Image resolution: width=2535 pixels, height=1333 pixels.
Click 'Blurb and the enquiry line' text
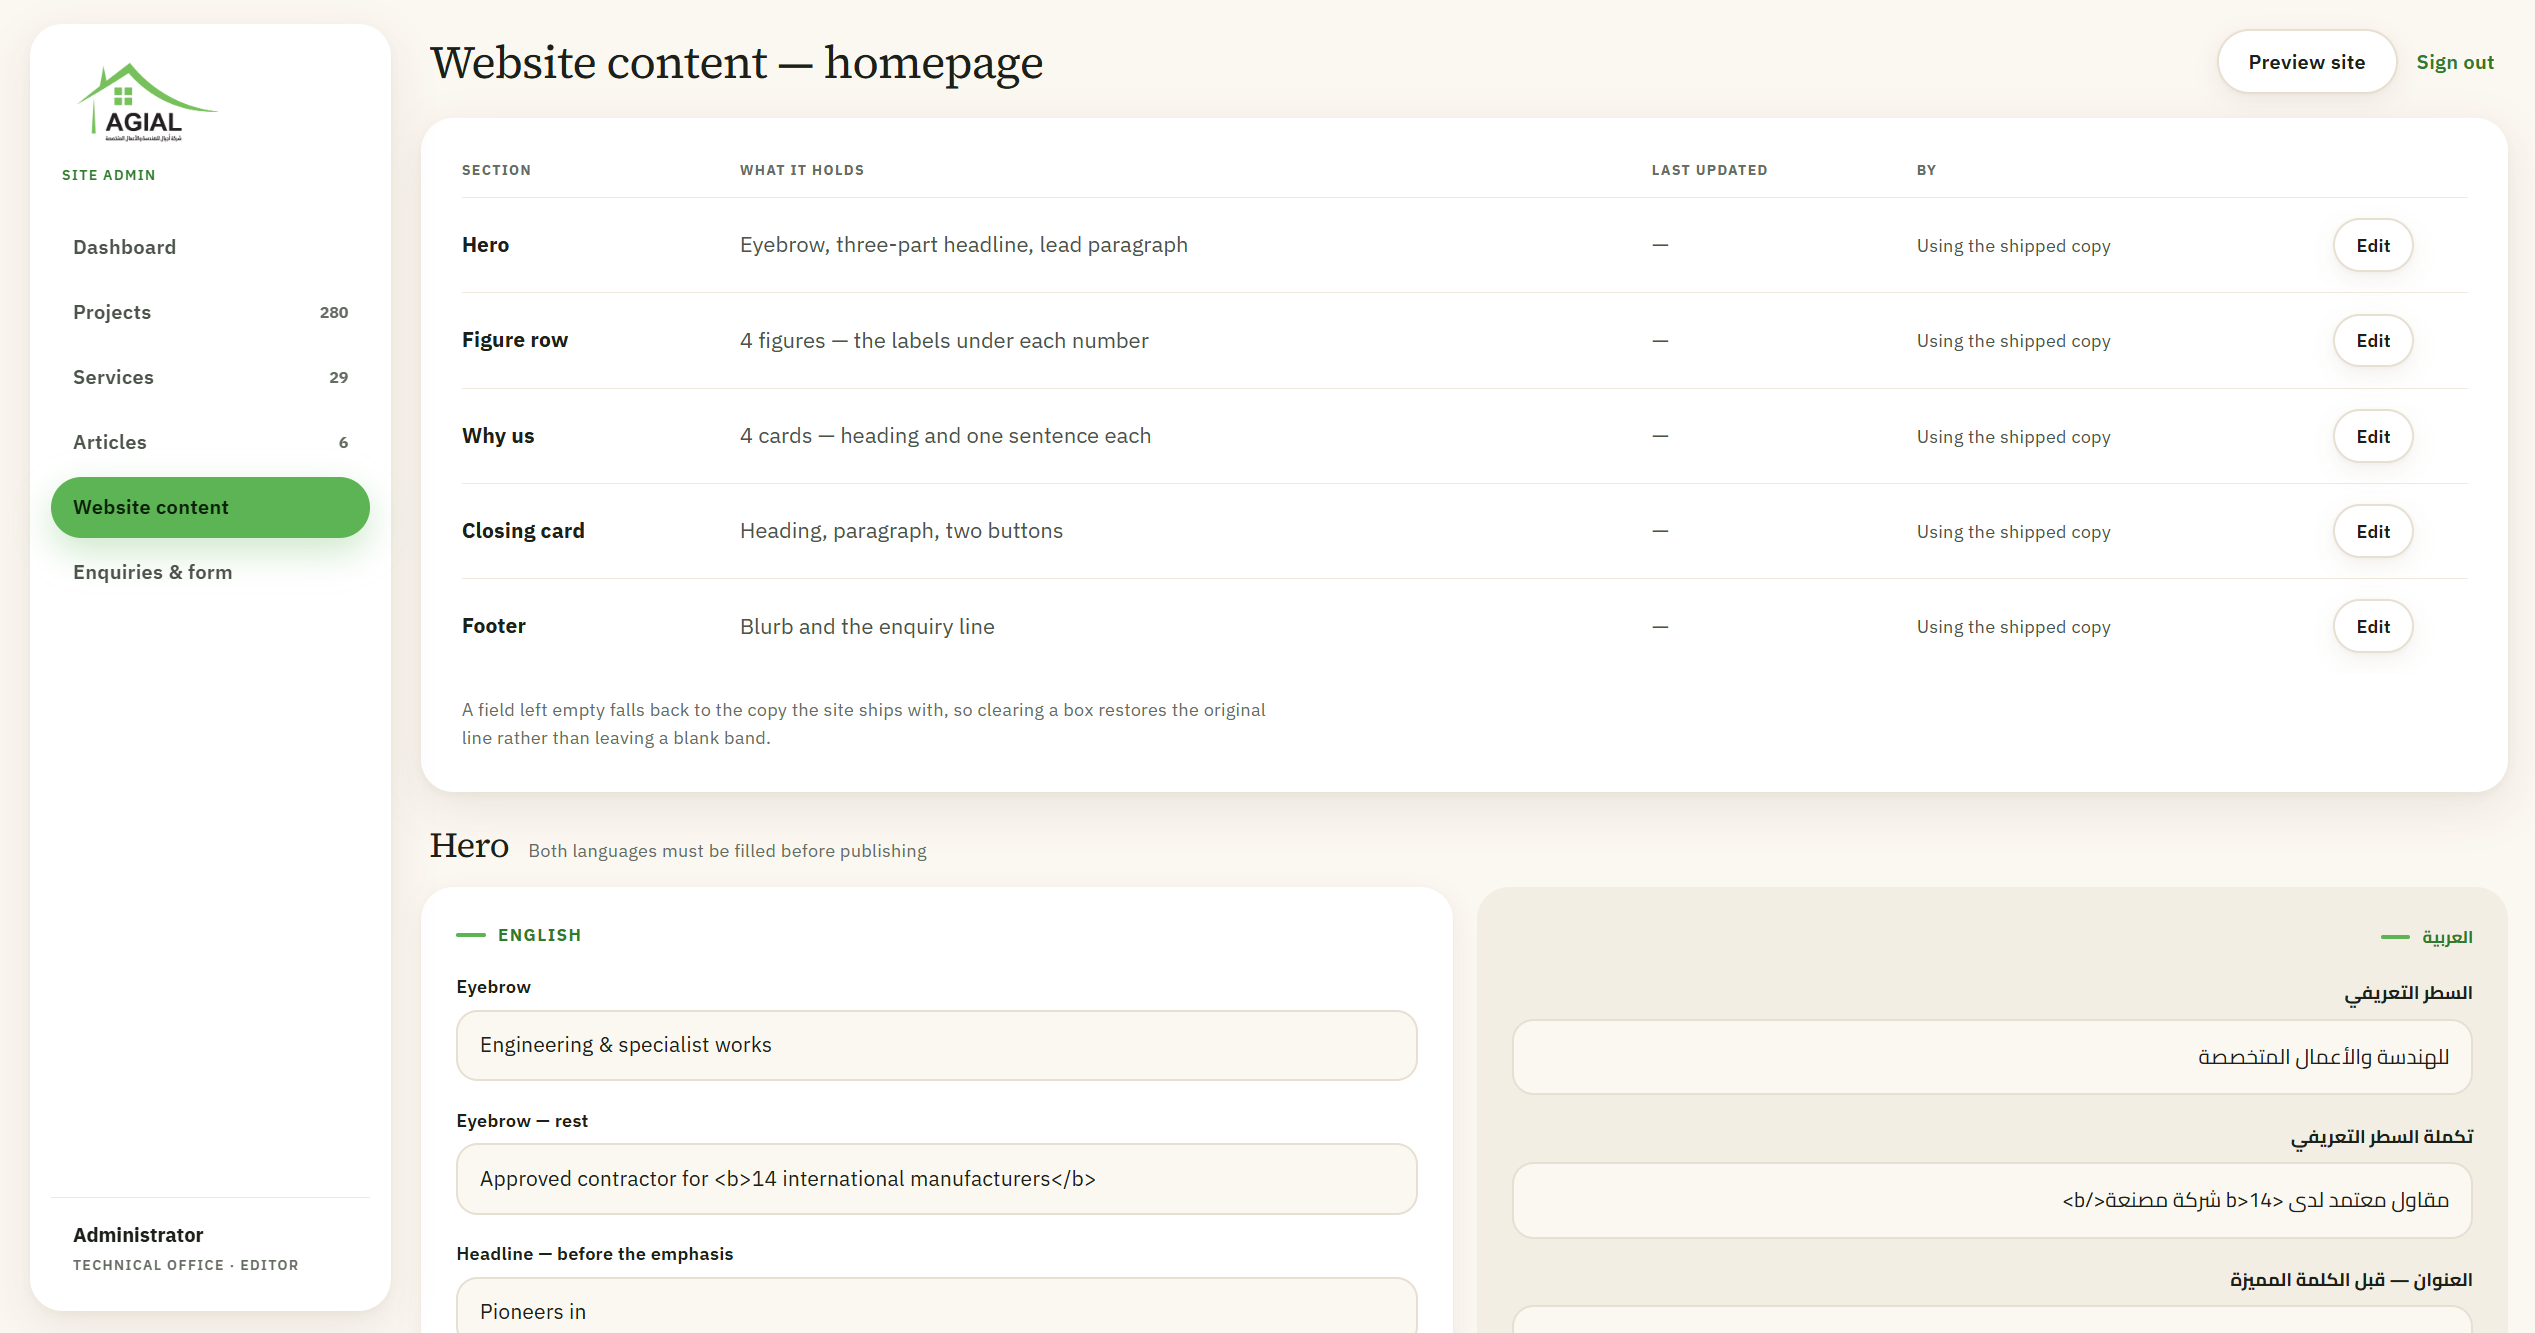click(867, 626)
